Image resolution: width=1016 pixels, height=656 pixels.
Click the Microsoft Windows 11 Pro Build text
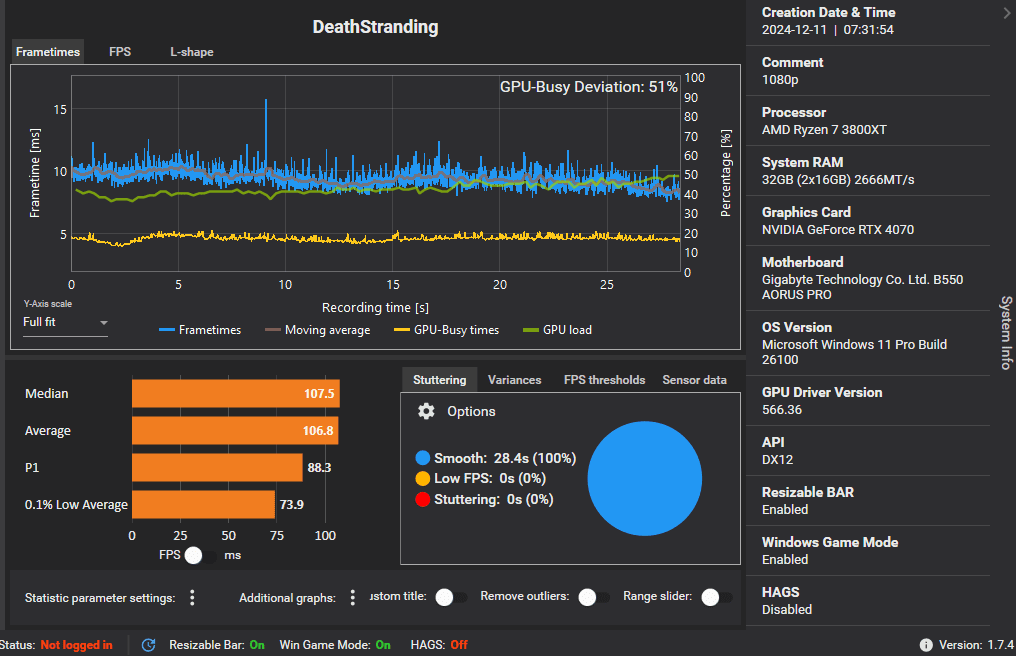(x=855, y=352)
